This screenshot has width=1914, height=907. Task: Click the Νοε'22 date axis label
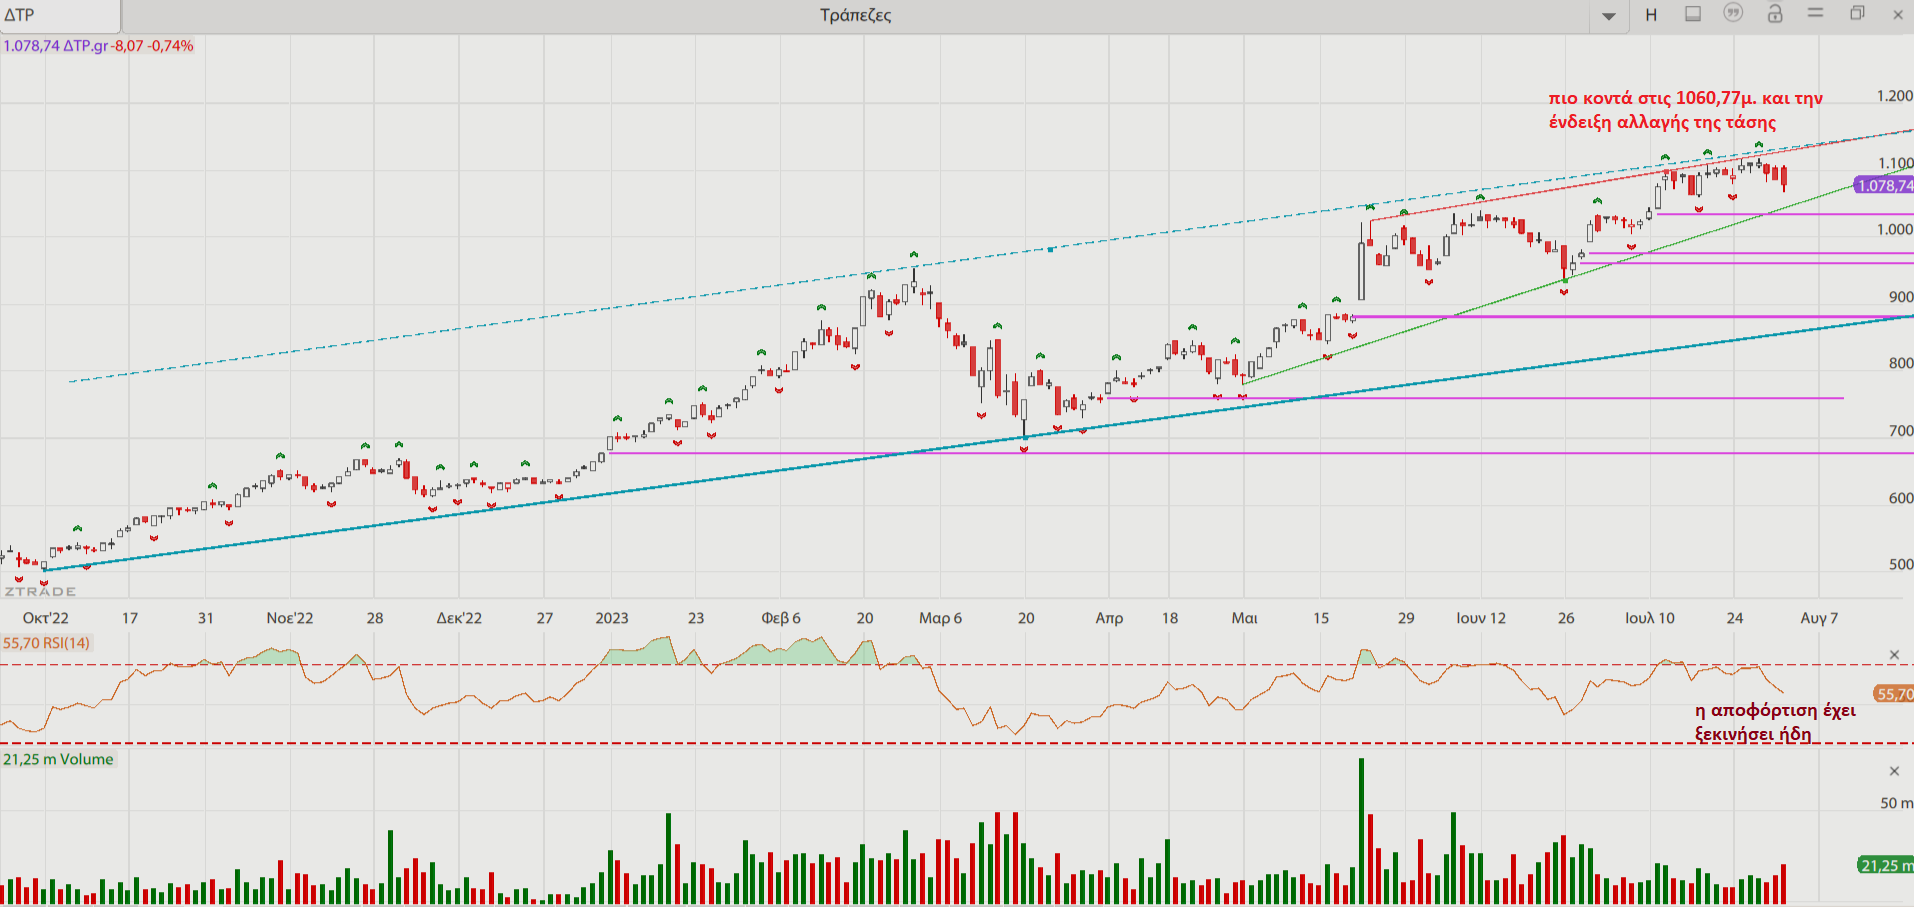click(290, 618)
